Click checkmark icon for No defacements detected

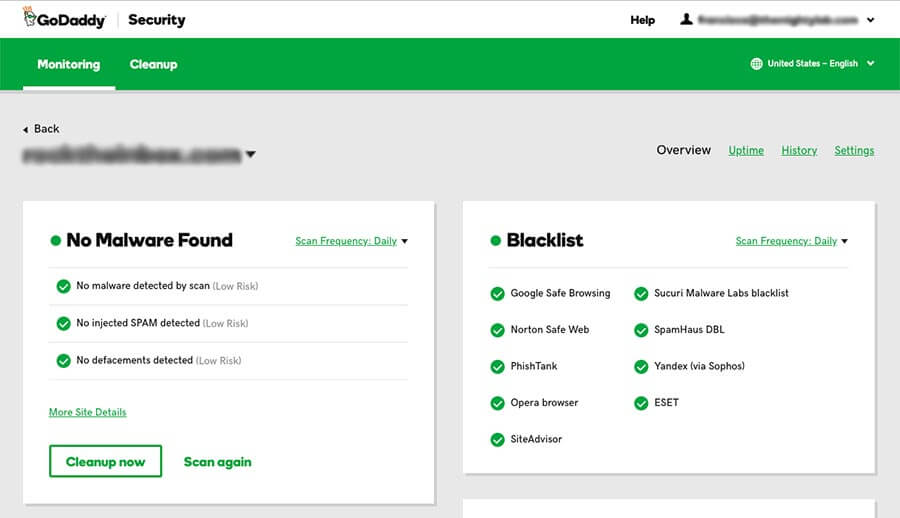(x=64, y=361)
